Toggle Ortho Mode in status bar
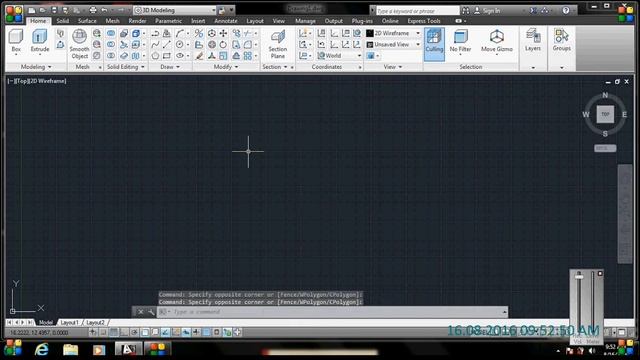Viewport: 640px width, 360px height. [x=124, y=332]
